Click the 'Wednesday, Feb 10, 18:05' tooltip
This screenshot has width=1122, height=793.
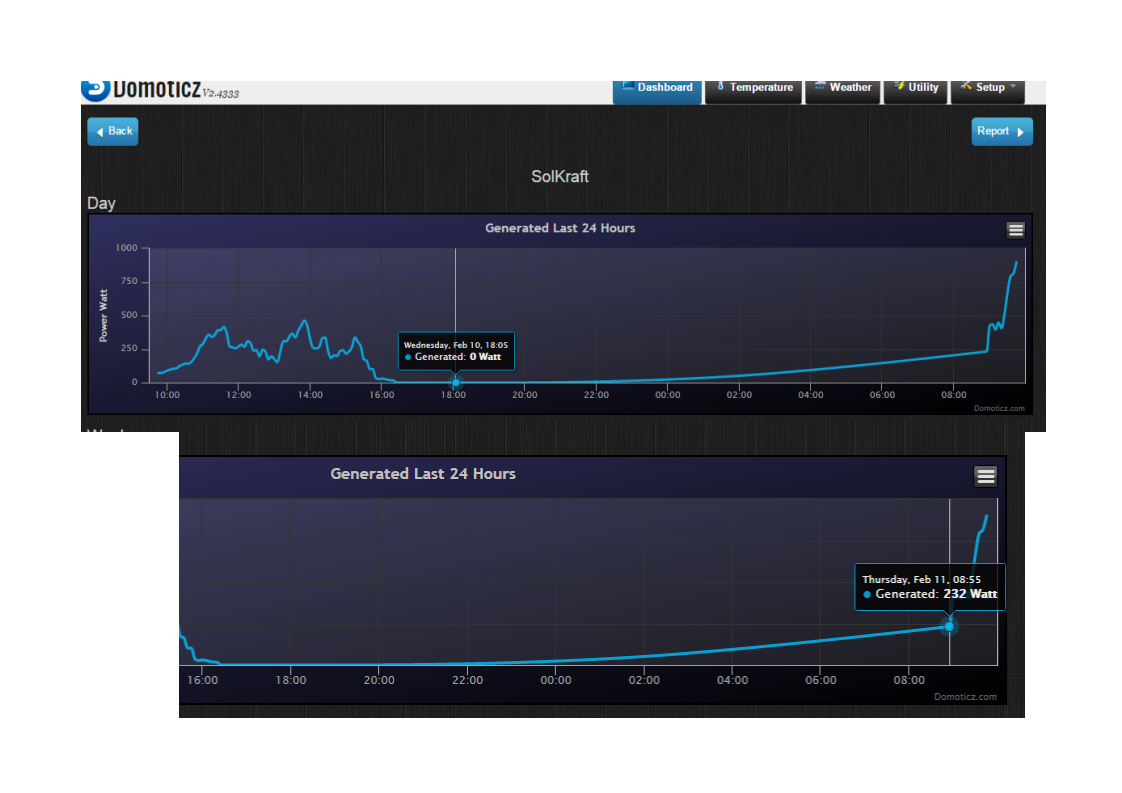(x=456, y=351)
